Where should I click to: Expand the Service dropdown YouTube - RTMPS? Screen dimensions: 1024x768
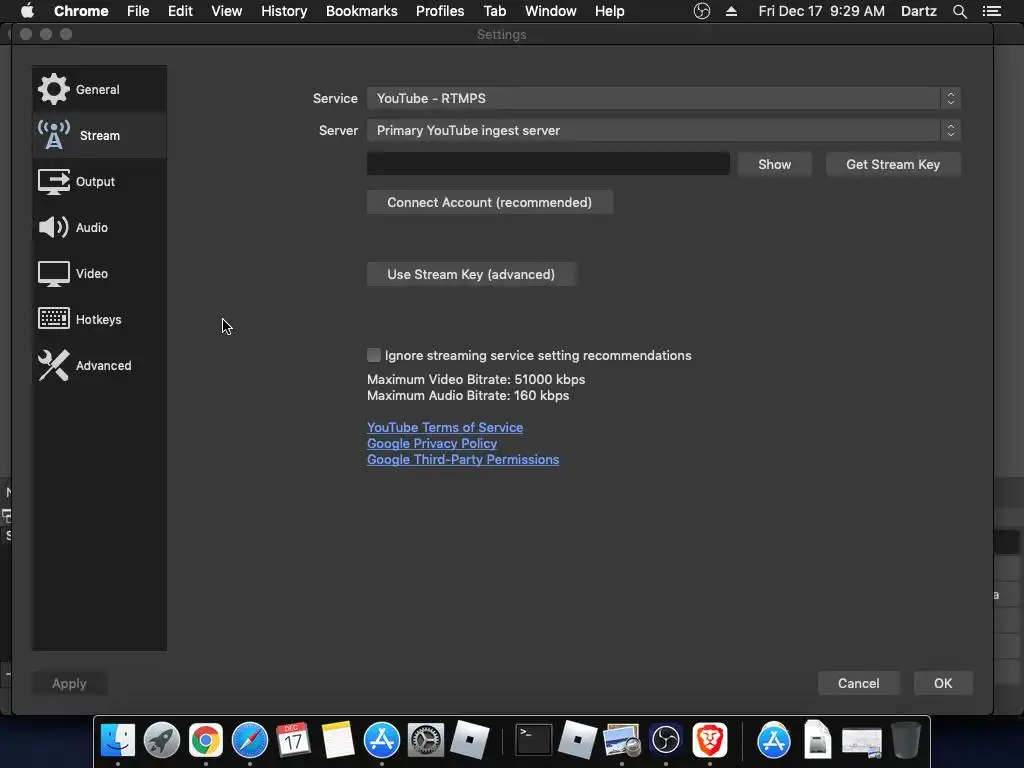click(664, 98)
